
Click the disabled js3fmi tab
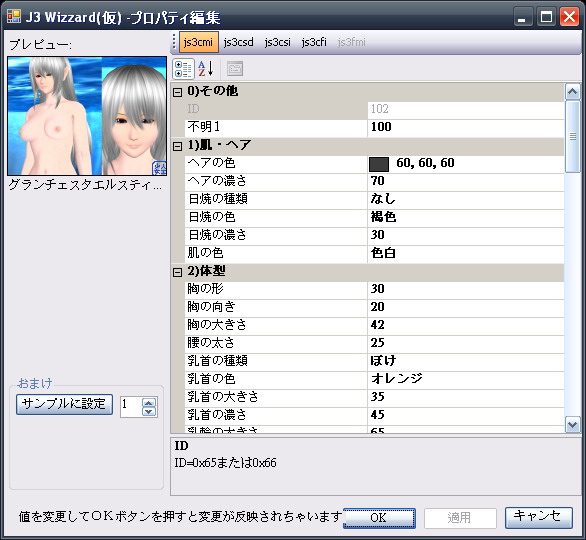(352, 42)
